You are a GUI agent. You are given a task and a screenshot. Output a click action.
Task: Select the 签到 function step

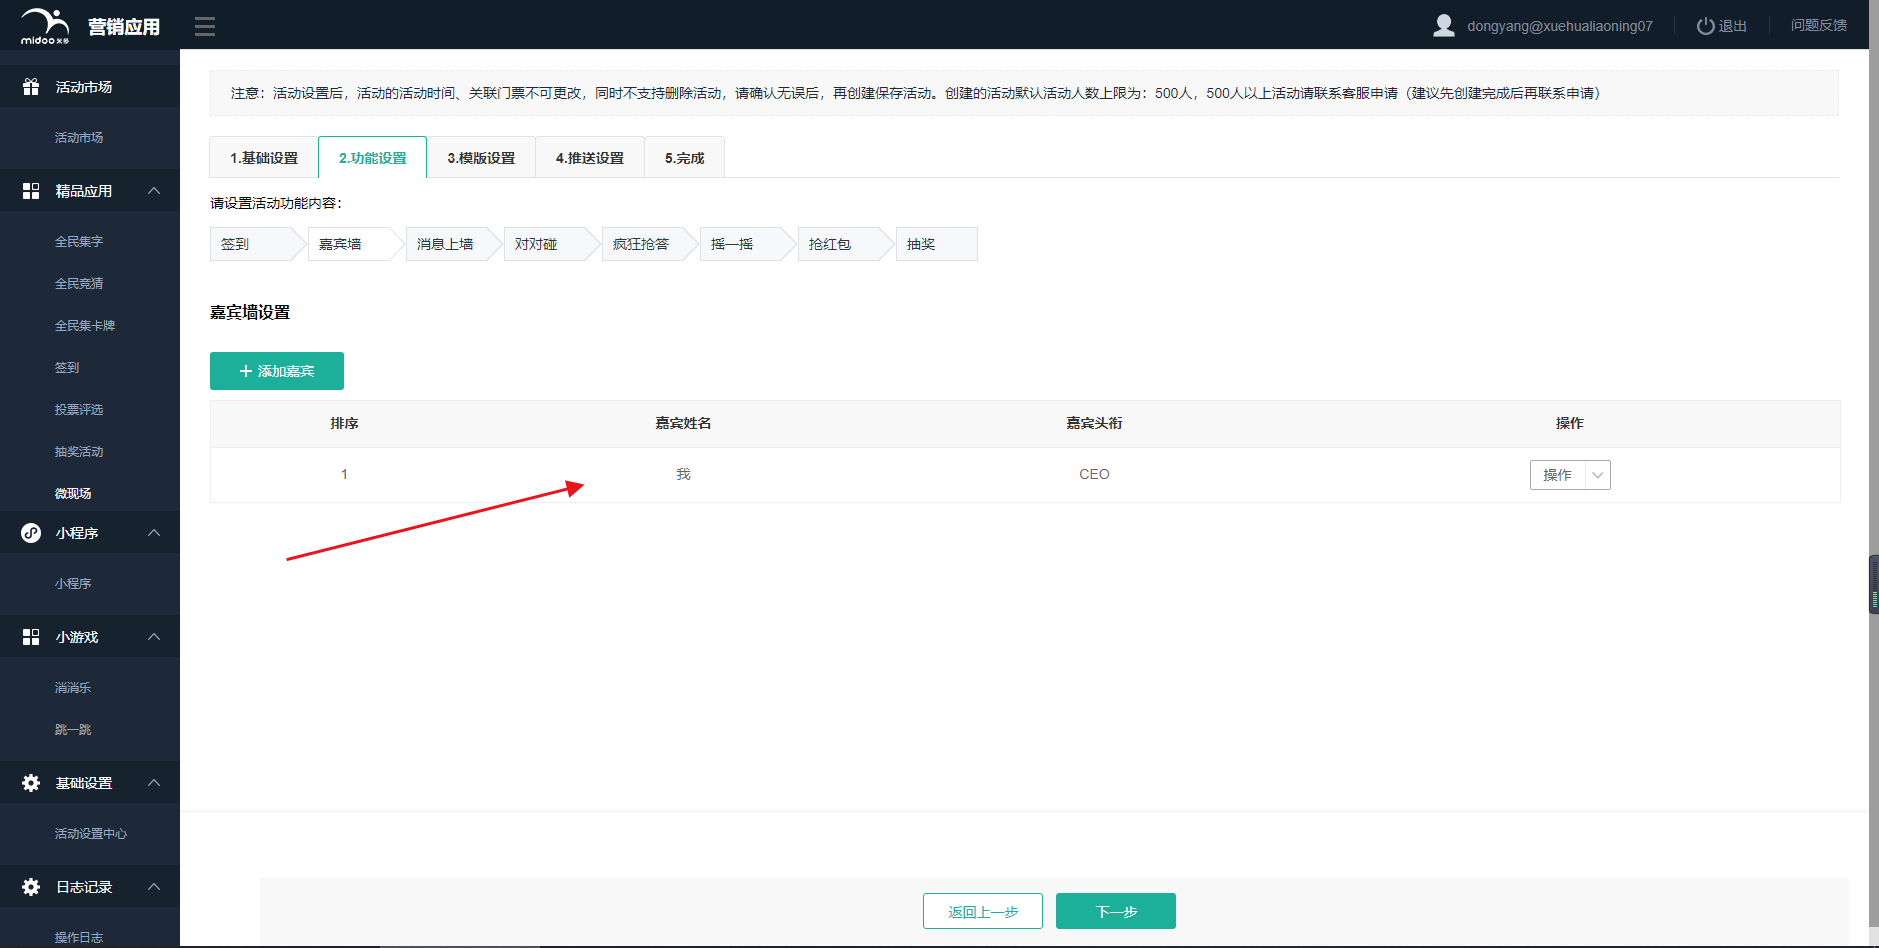click(257, 244)
